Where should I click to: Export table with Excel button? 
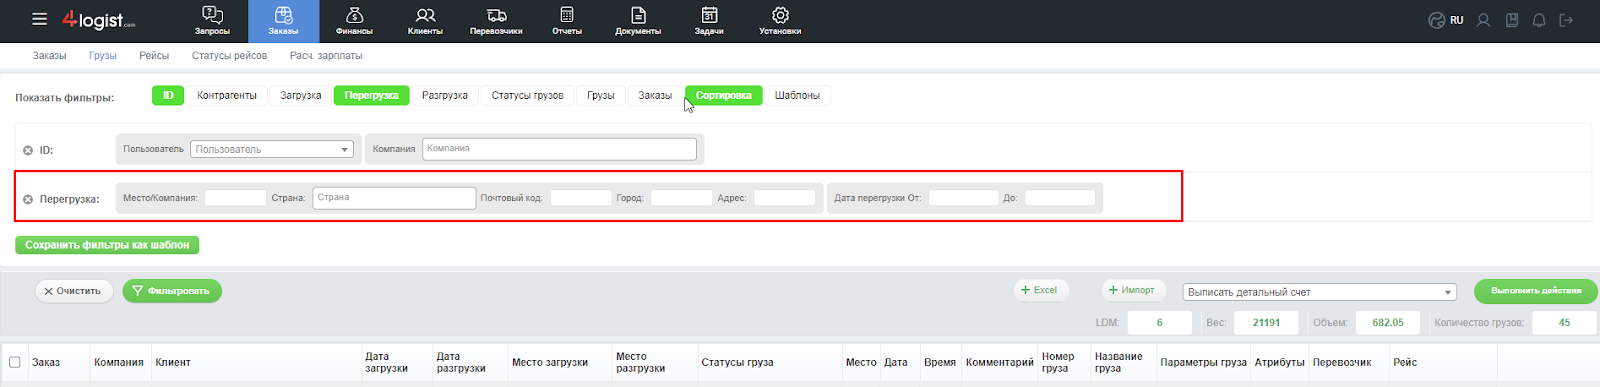pos(1041,290)
